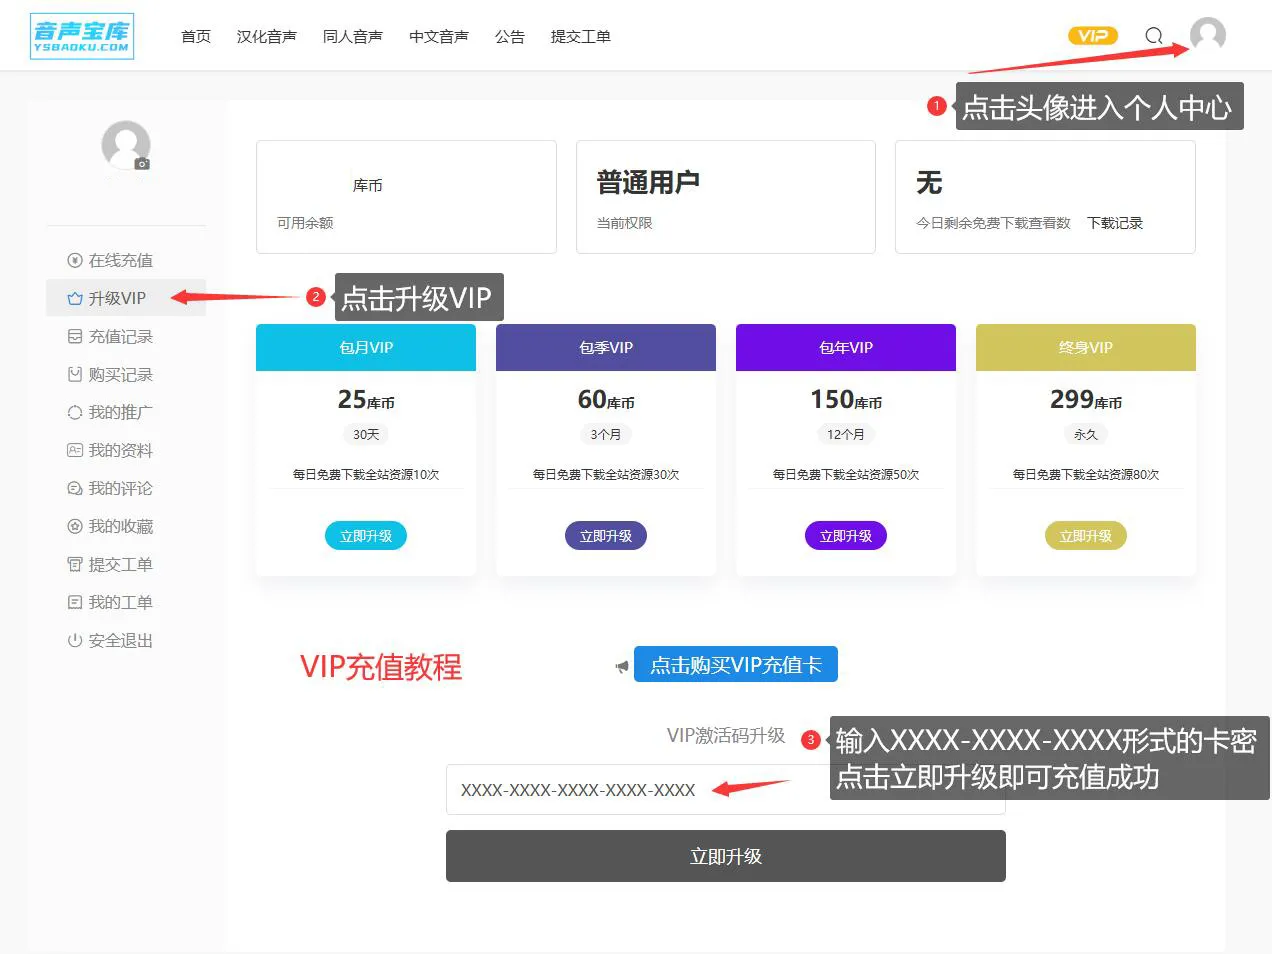This screenshot has height=954, width=1272.
Task: Click 立即升级 on the 包月VIP card
Action: [x=365, y=535]
